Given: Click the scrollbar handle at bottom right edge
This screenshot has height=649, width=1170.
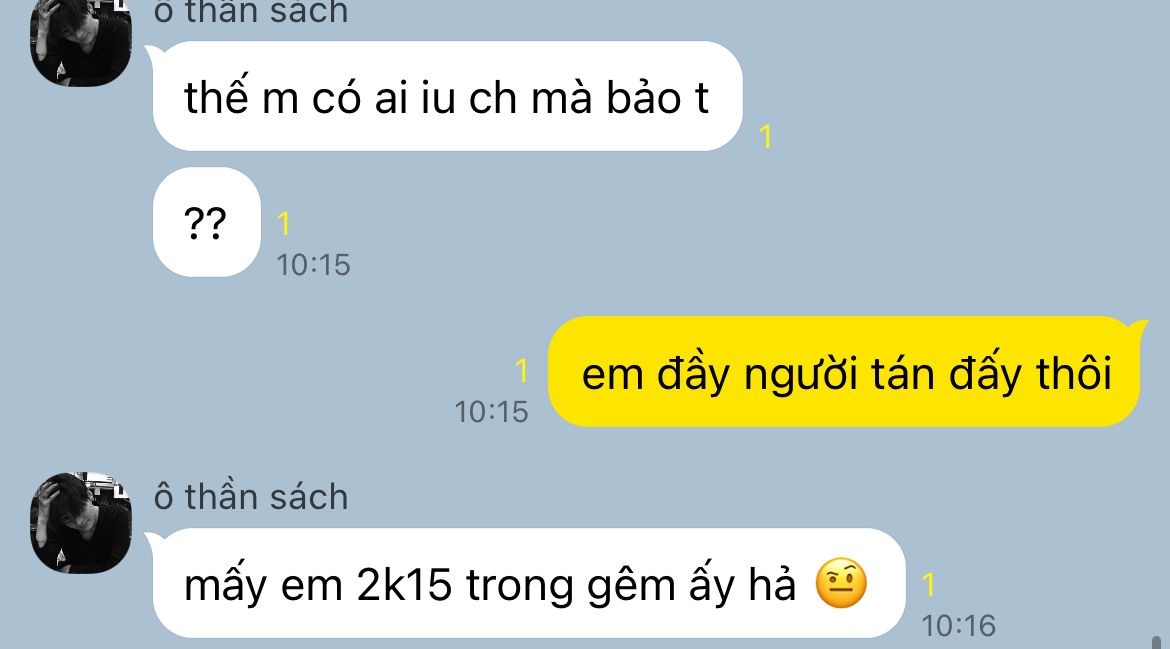Looking at the screenshot, I should pos(1156,642).
